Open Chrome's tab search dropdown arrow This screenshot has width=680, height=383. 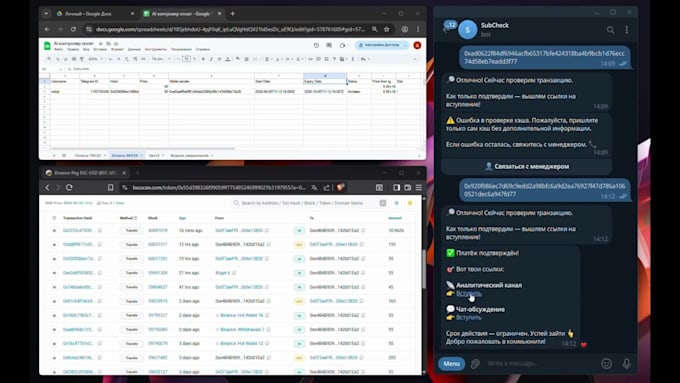click(46, 13)
